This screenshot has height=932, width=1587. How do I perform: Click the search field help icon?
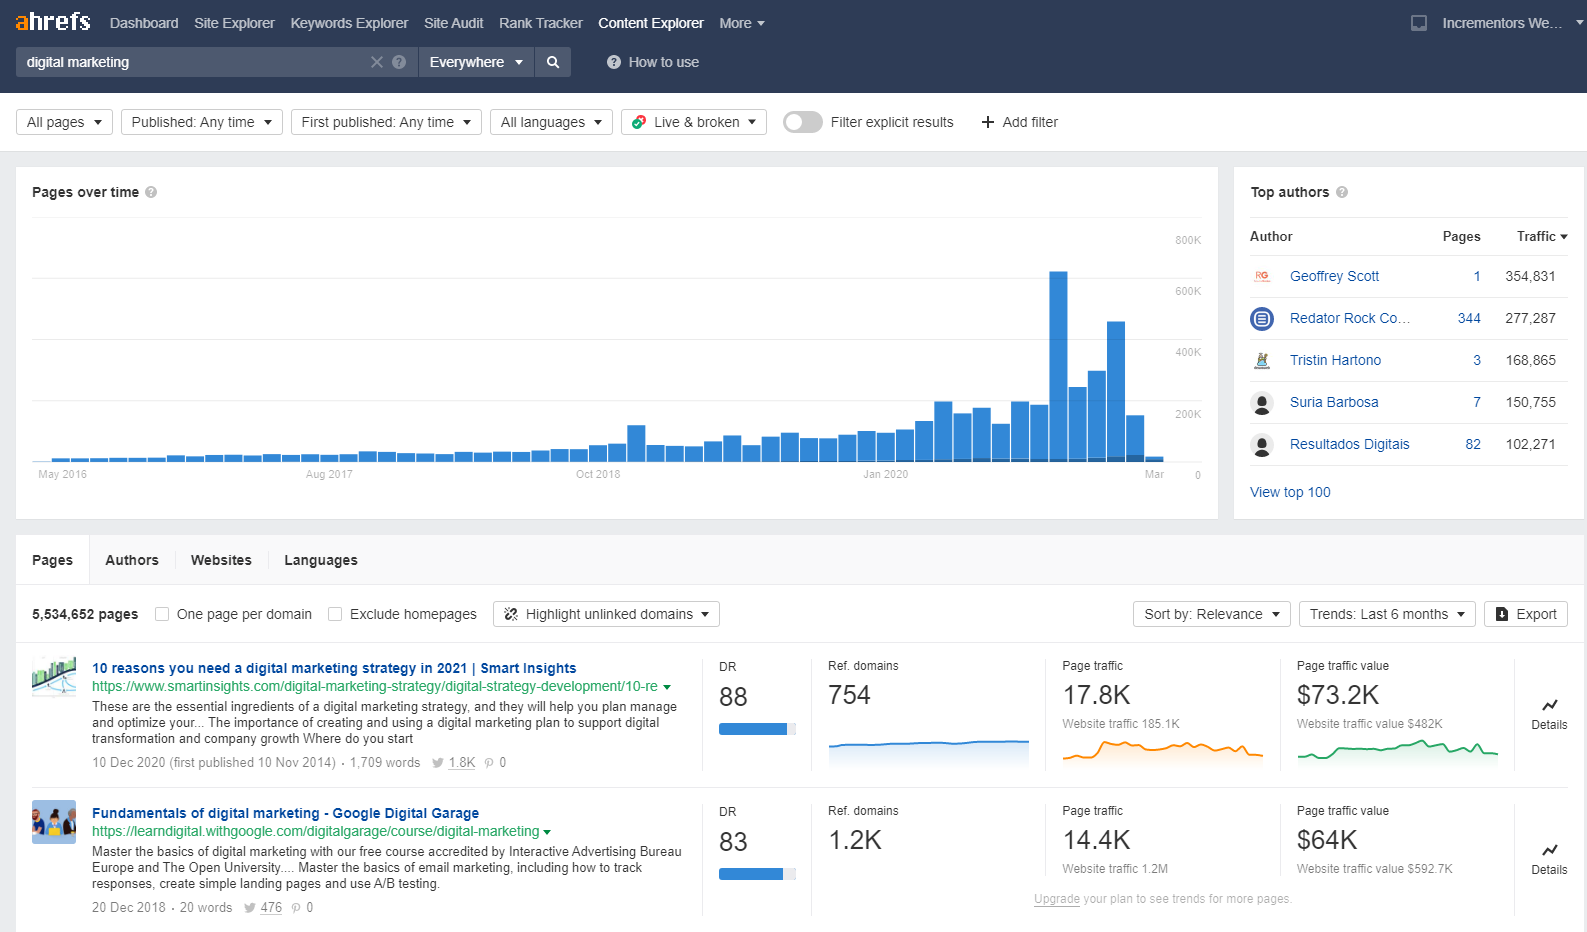click(399, 62)
